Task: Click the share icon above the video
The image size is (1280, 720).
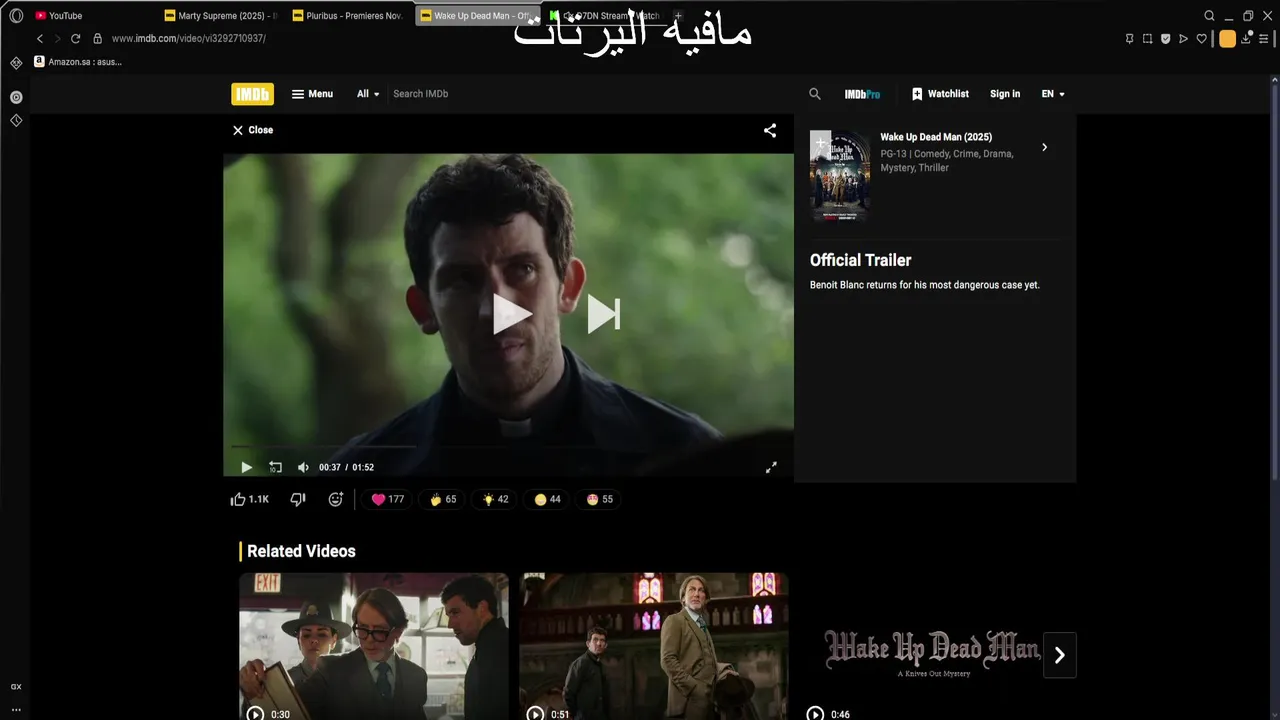Action: click(770, 130)
